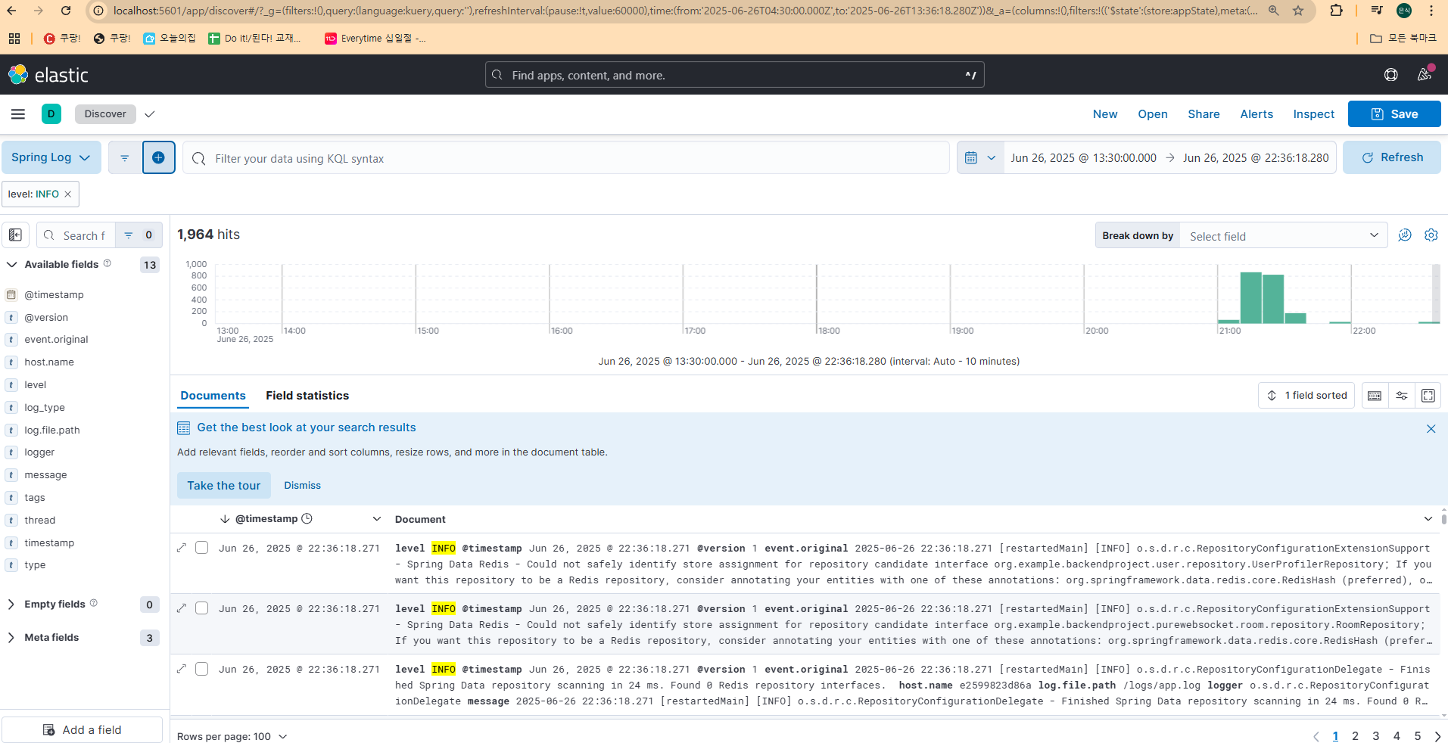Click Dismiss link in tour callout
This screenshot has width=1448, height=744.
click(302, 485)
